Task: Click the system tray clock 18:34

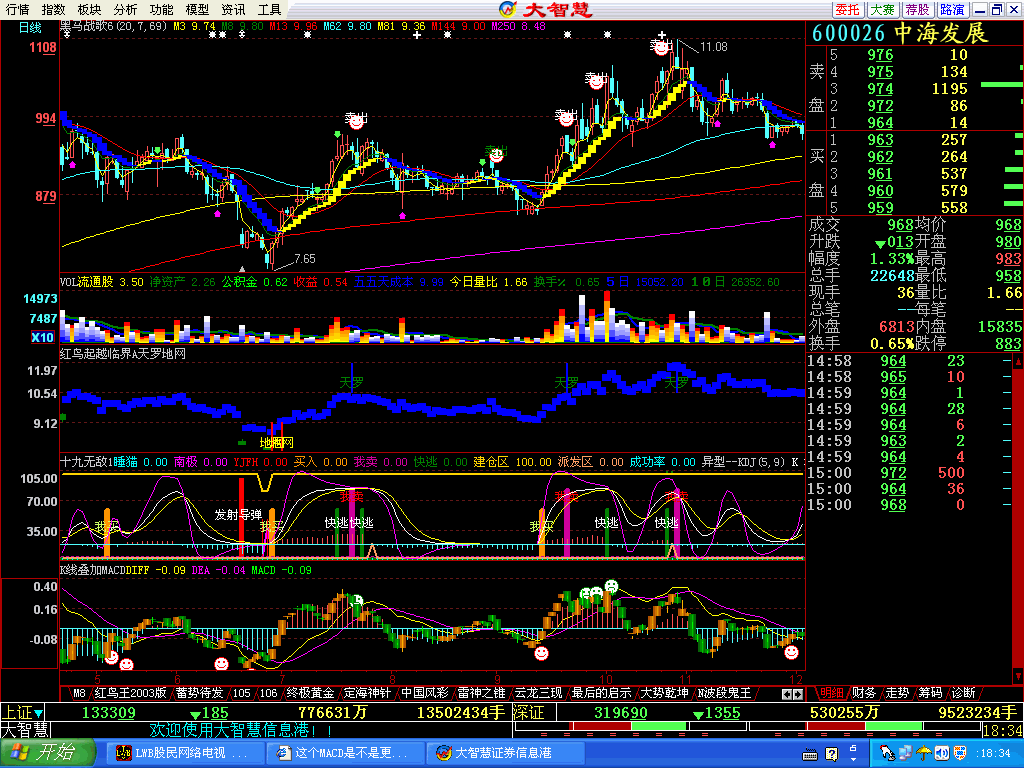Action: click(991, 754)
